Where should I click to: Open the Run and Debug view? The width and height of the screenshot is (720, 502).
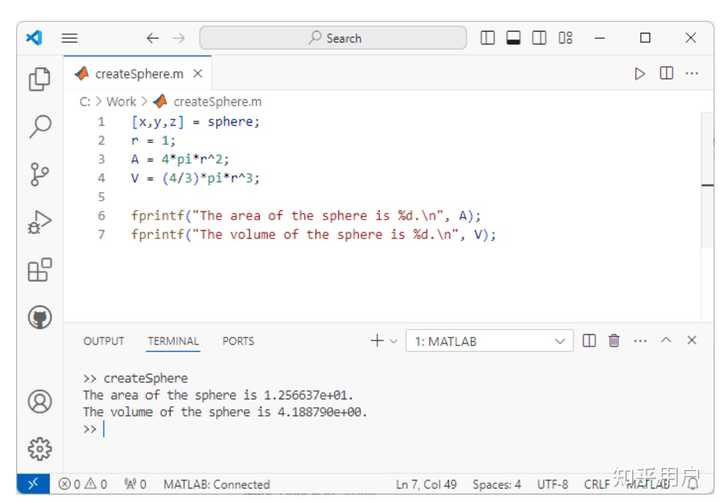click(40, 222)
